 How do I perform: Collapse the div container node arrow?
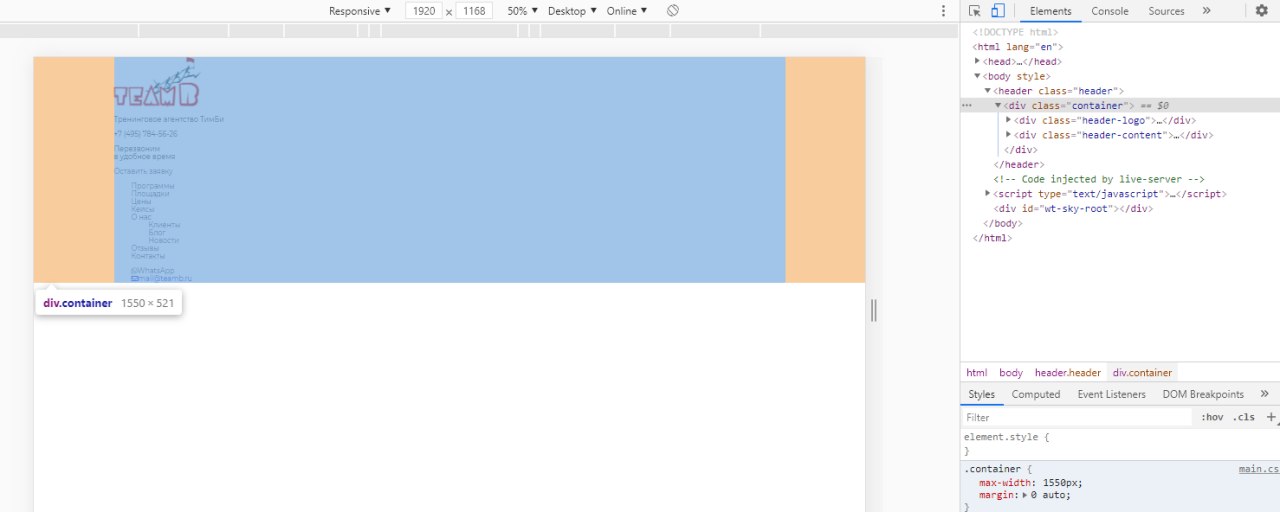click(x=998, y=105)
